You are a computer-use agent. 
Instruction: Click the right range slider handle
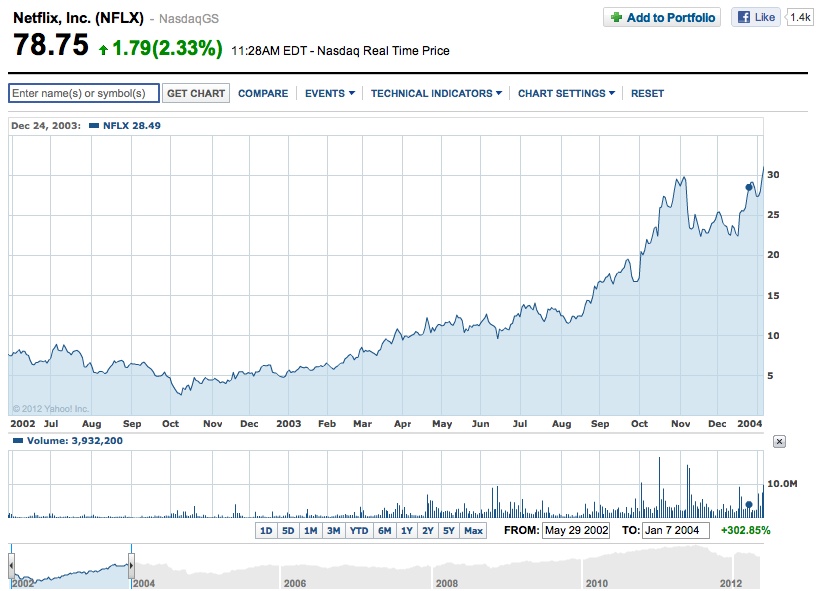coord(131,564)
